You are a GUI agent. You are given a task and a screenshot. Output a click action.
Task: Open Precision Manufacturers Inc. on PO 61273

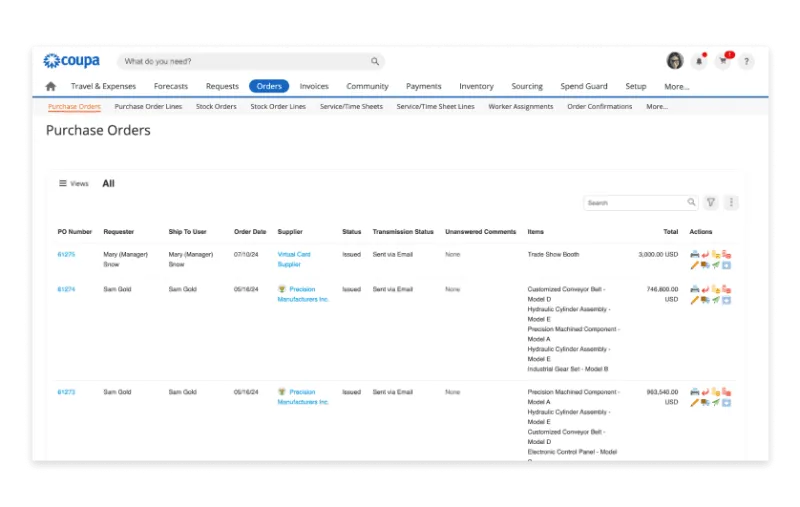[x=303, y=397]
